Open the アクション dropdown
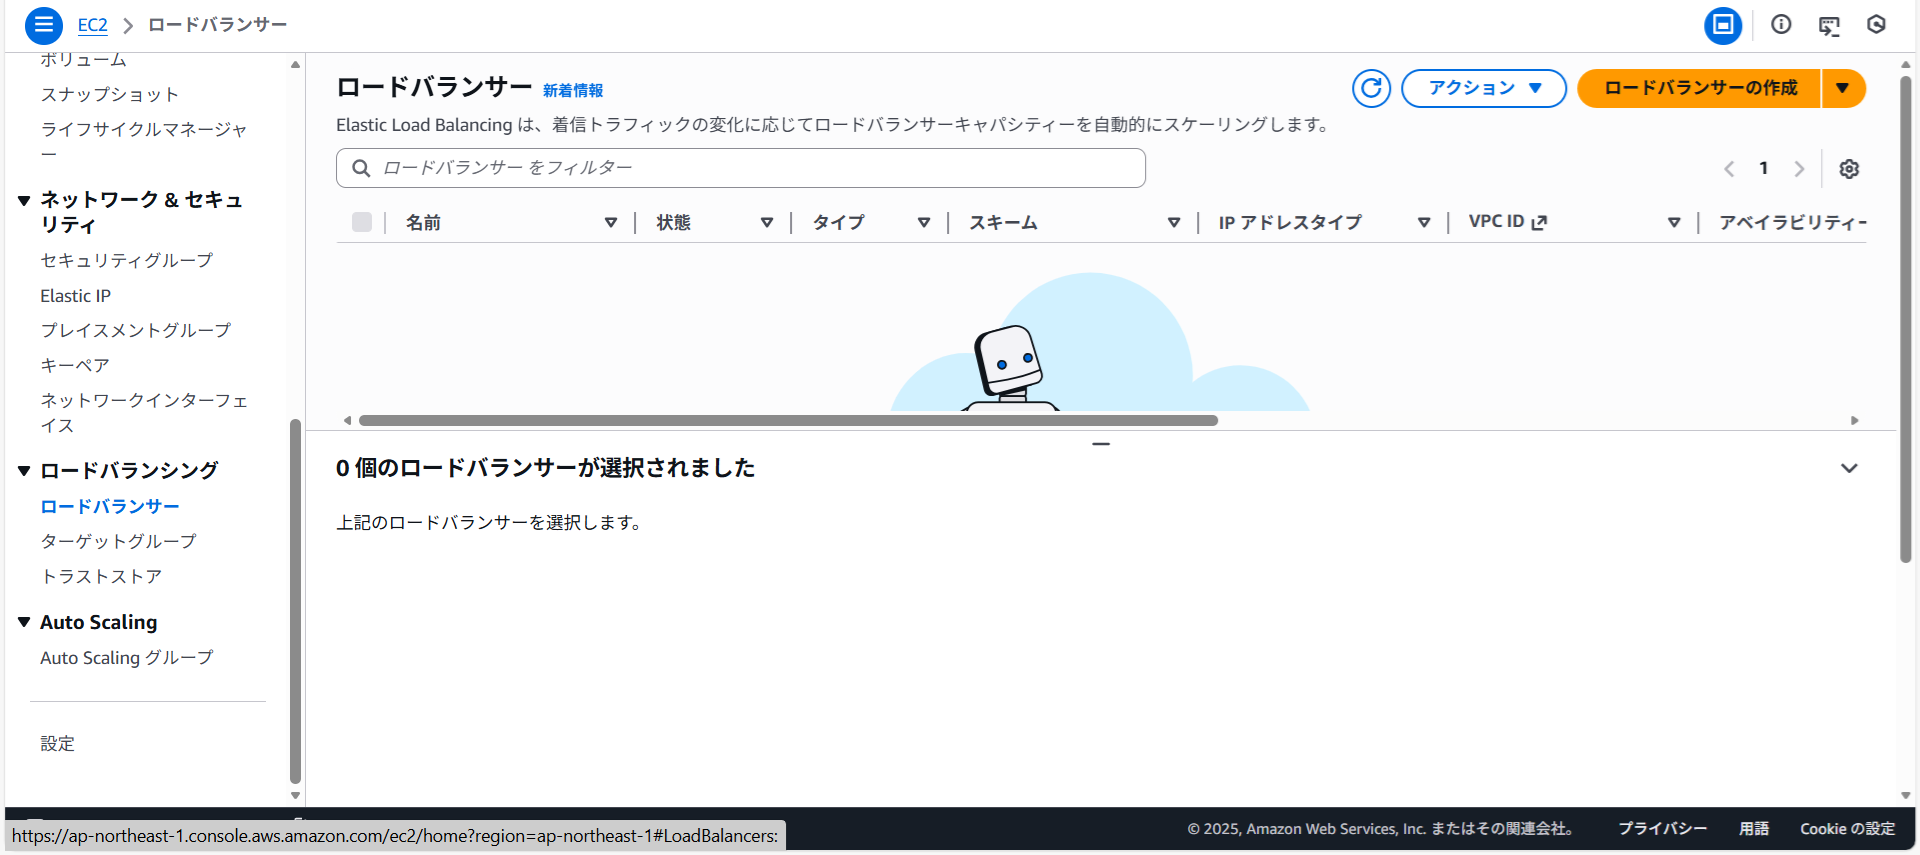The height and width of the screenshot is (855, 1920). 1483,88
